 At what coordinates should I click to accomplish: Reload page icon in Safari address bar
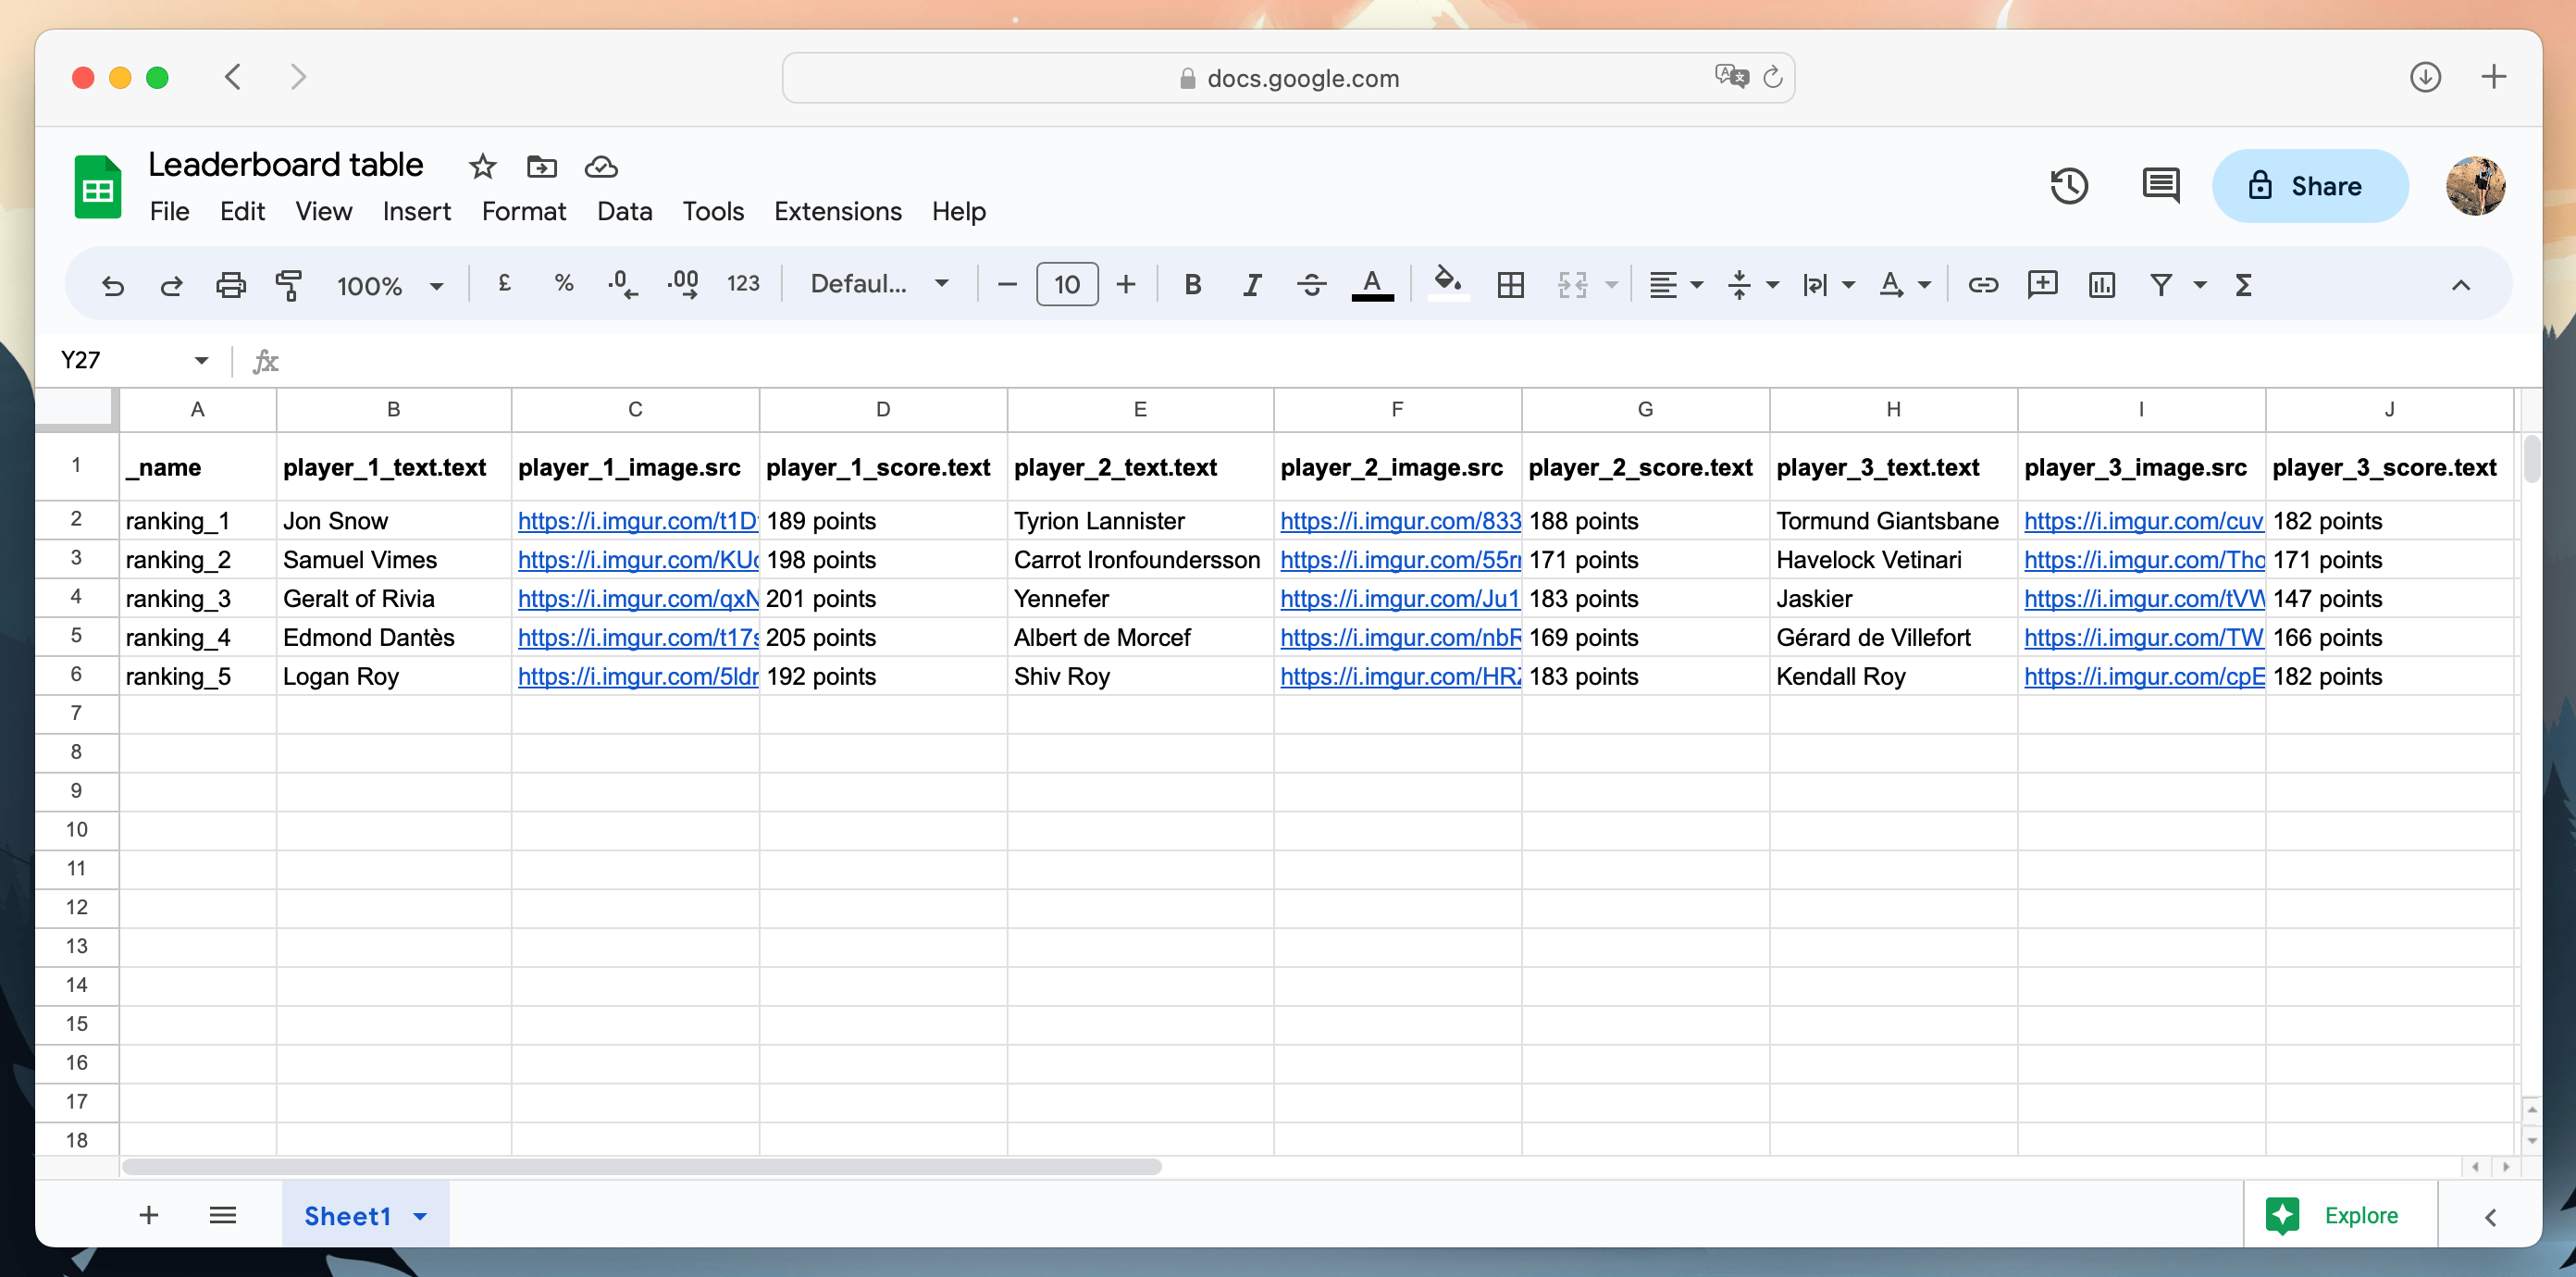click(1772, 77)
